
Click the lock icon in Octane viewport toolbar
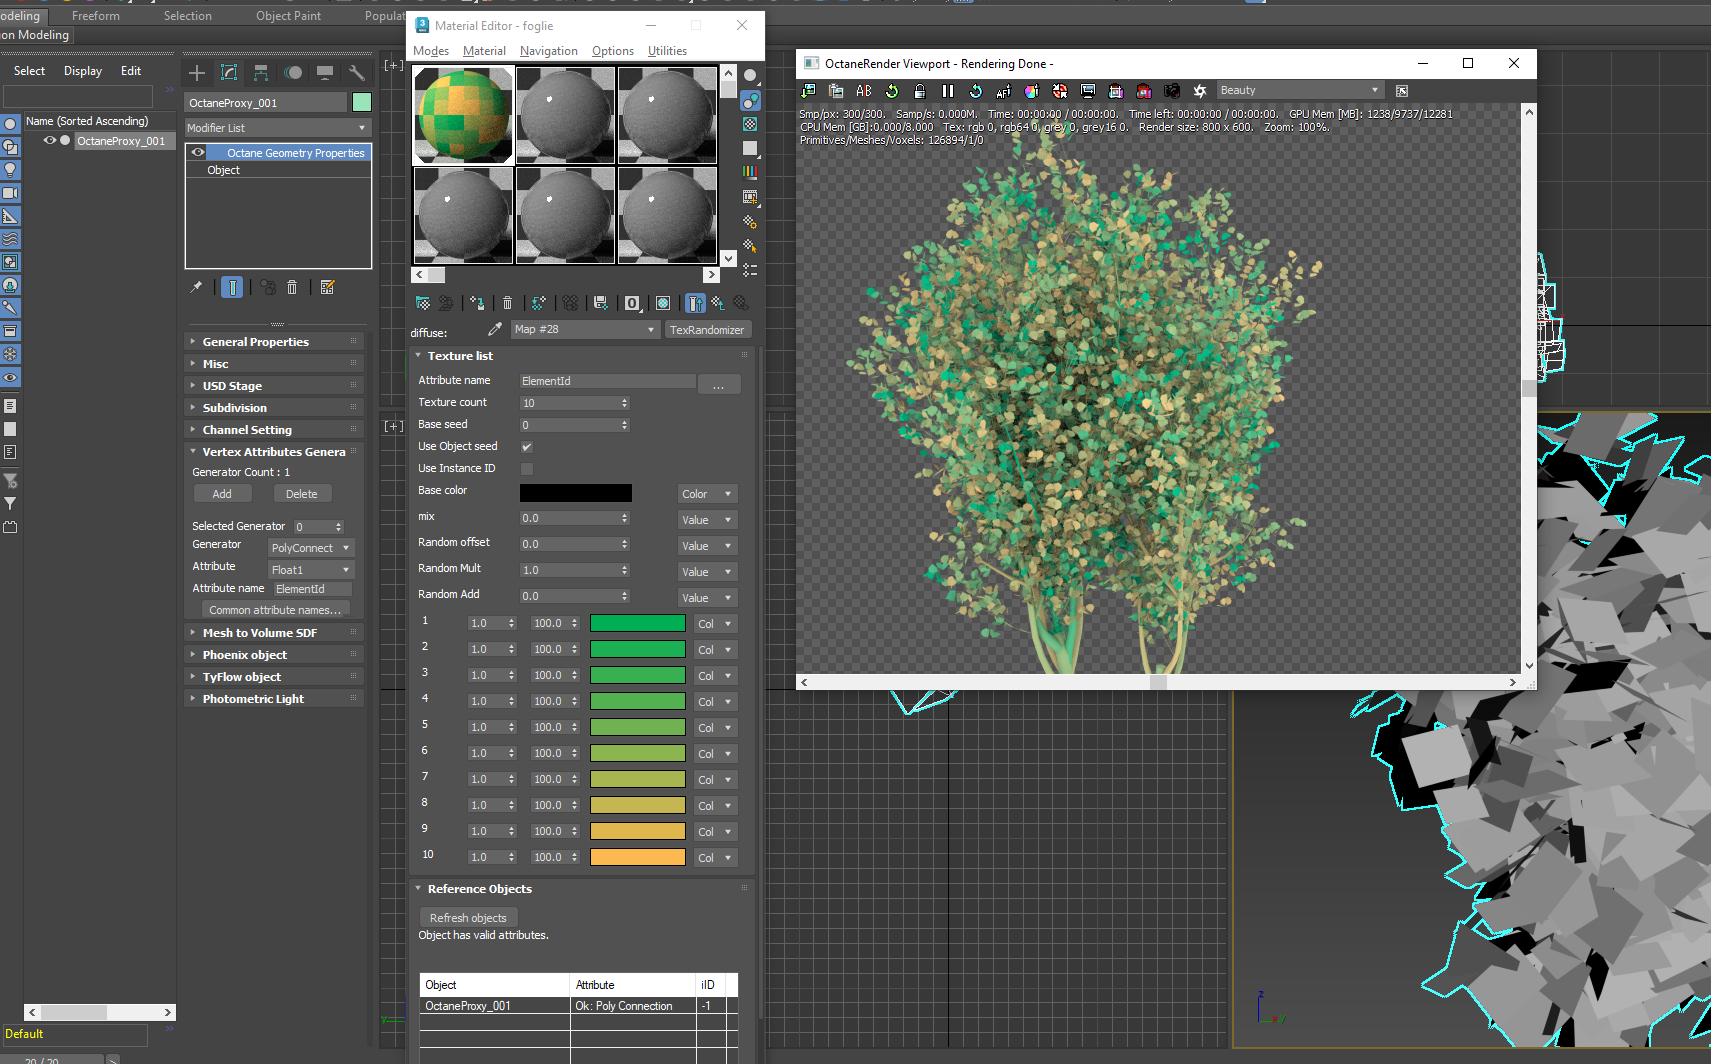tap(920, 91)
